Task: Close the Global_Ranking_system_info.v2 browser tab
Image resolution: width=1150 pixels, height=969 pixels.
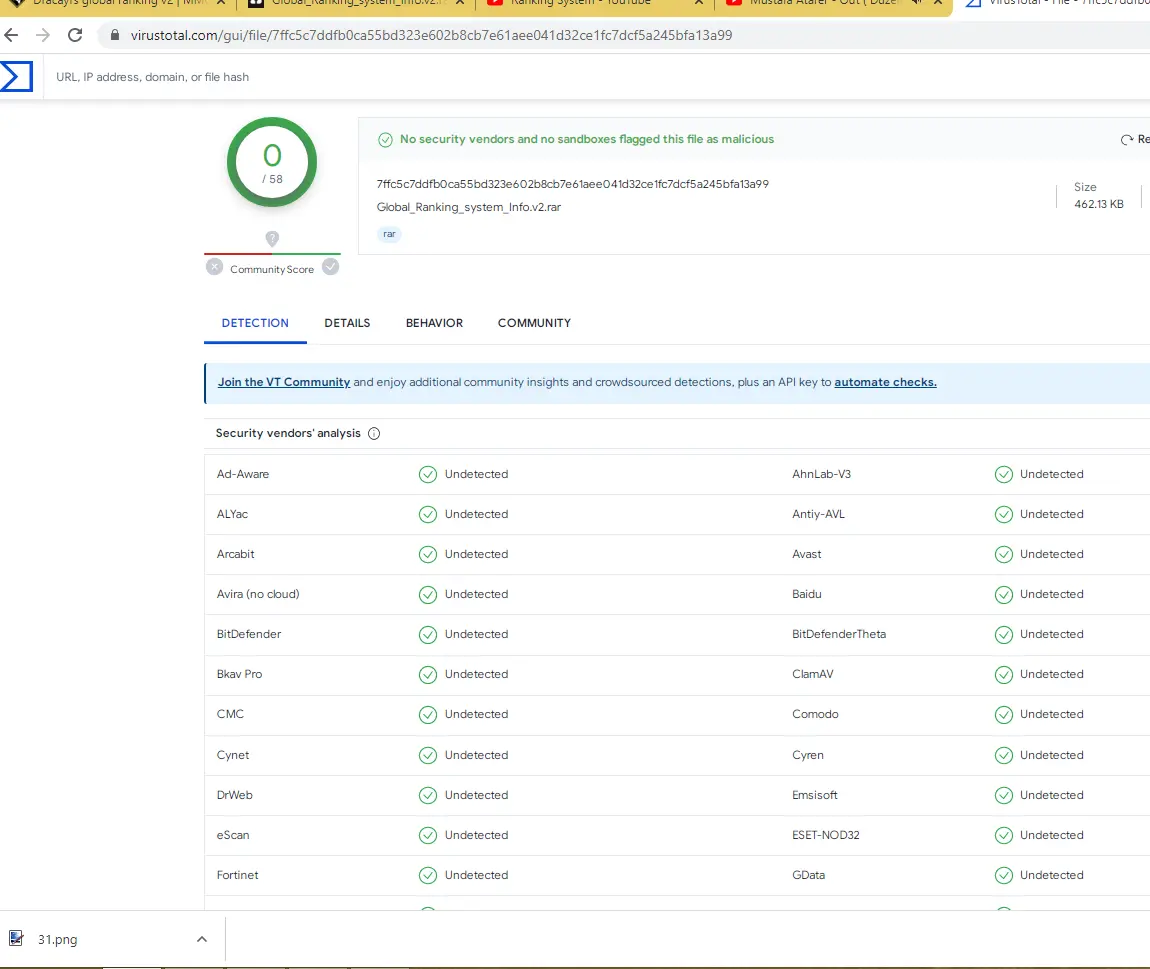Action: (x=460, y=3)
